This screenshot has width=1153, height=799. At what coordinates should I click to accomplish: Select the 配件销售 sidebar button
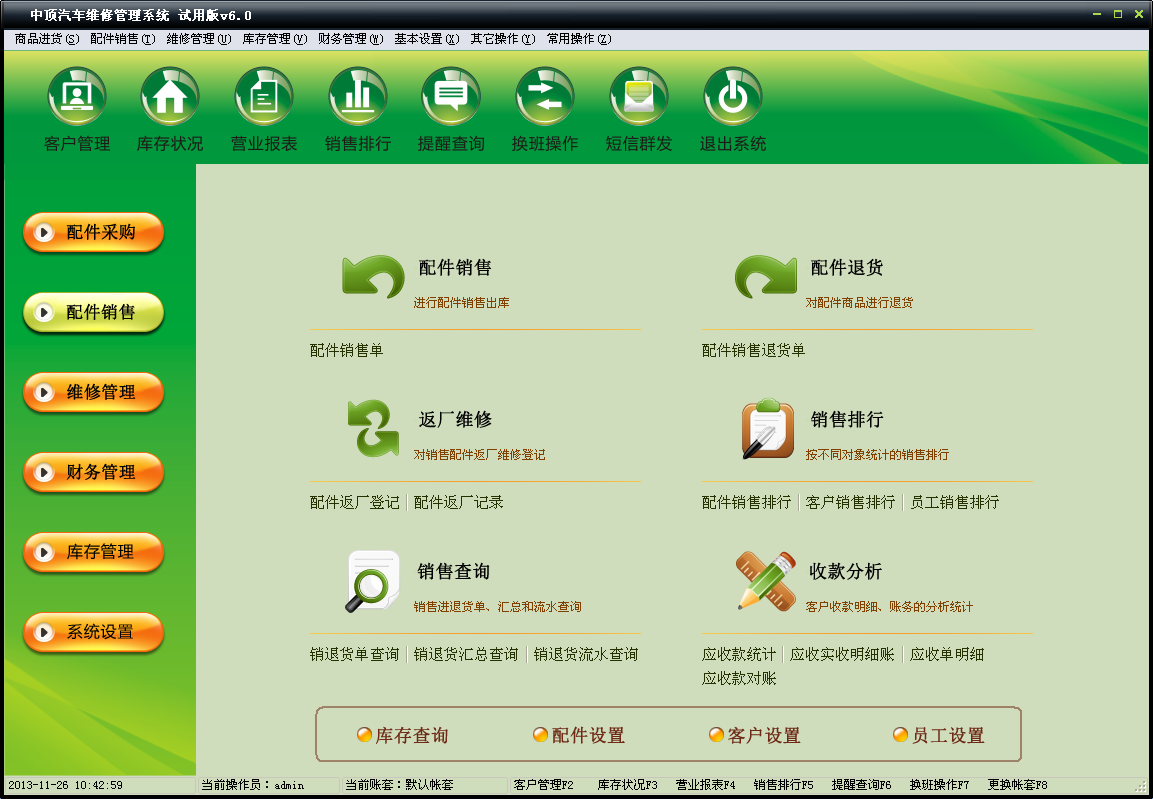pos(93,312)
